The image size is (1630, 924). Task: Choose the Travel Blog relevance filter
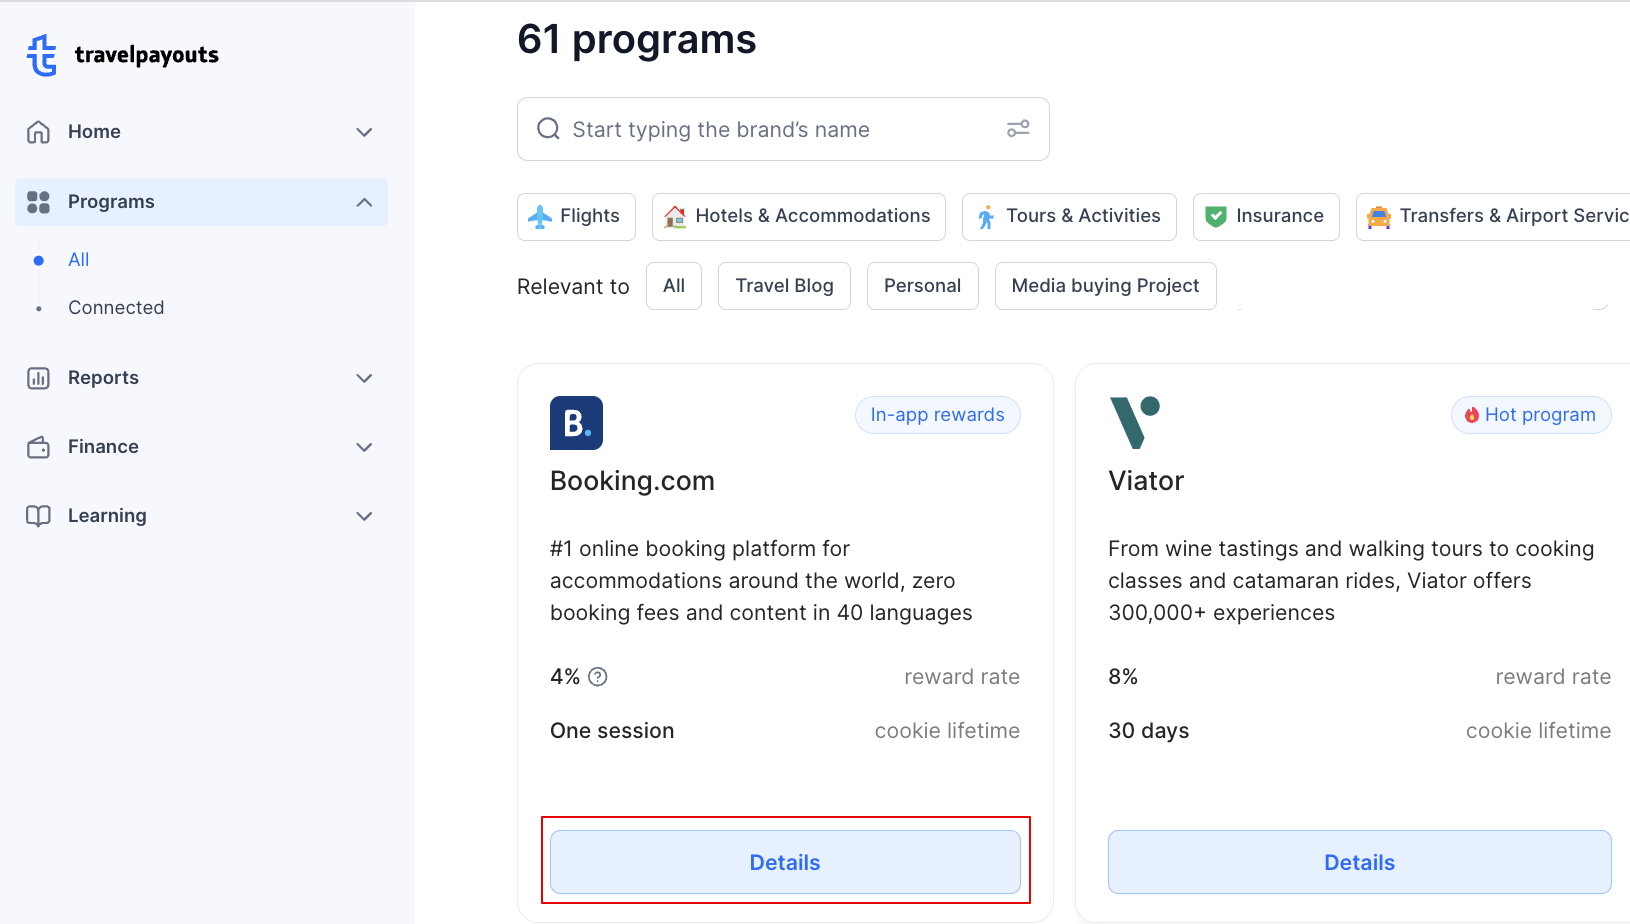pos(784,285)
